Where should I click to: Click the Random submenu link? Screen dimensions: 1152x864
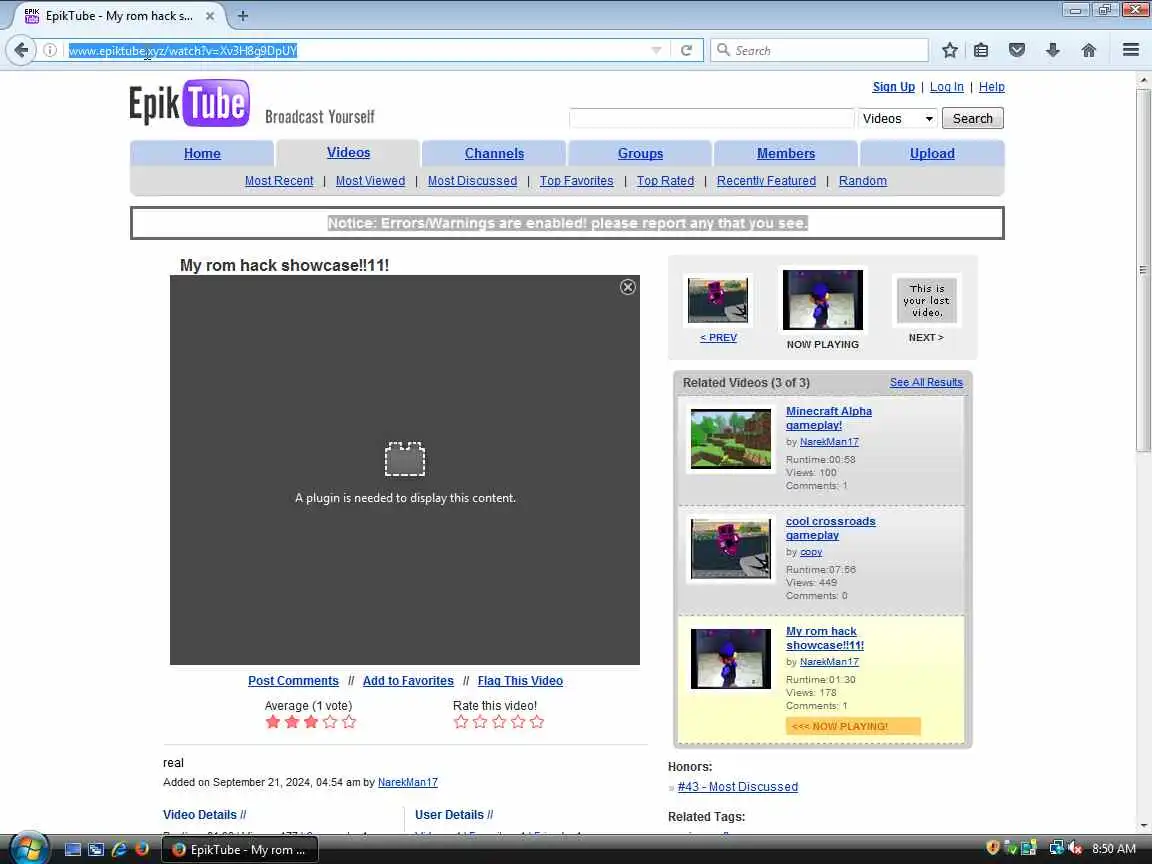point(863,181)
